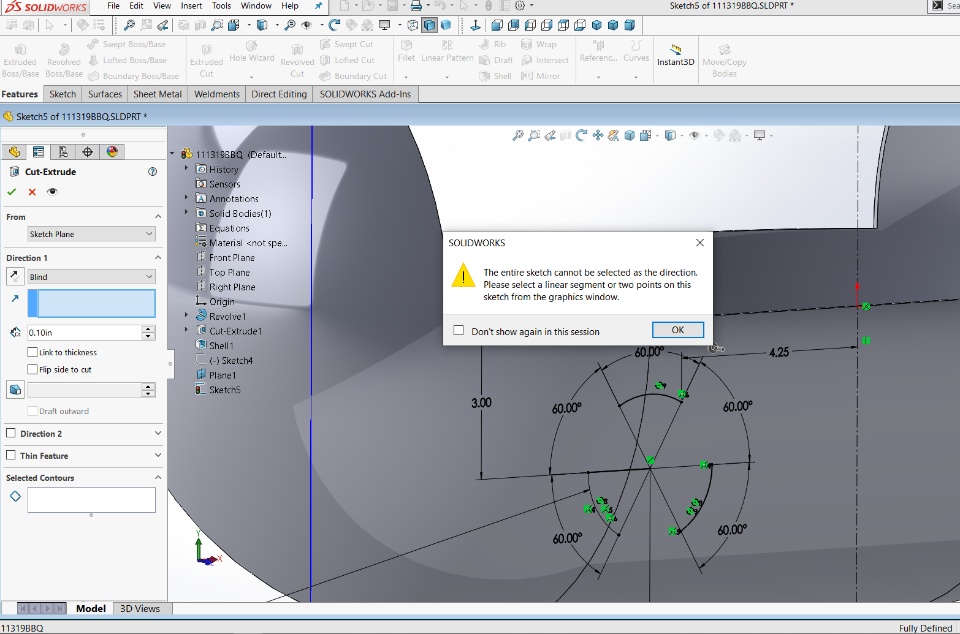This screenshot has height=634, width=960.
Task: Click the Pan arrows icon in the heads-up toolbar
Action: point(598,135)
